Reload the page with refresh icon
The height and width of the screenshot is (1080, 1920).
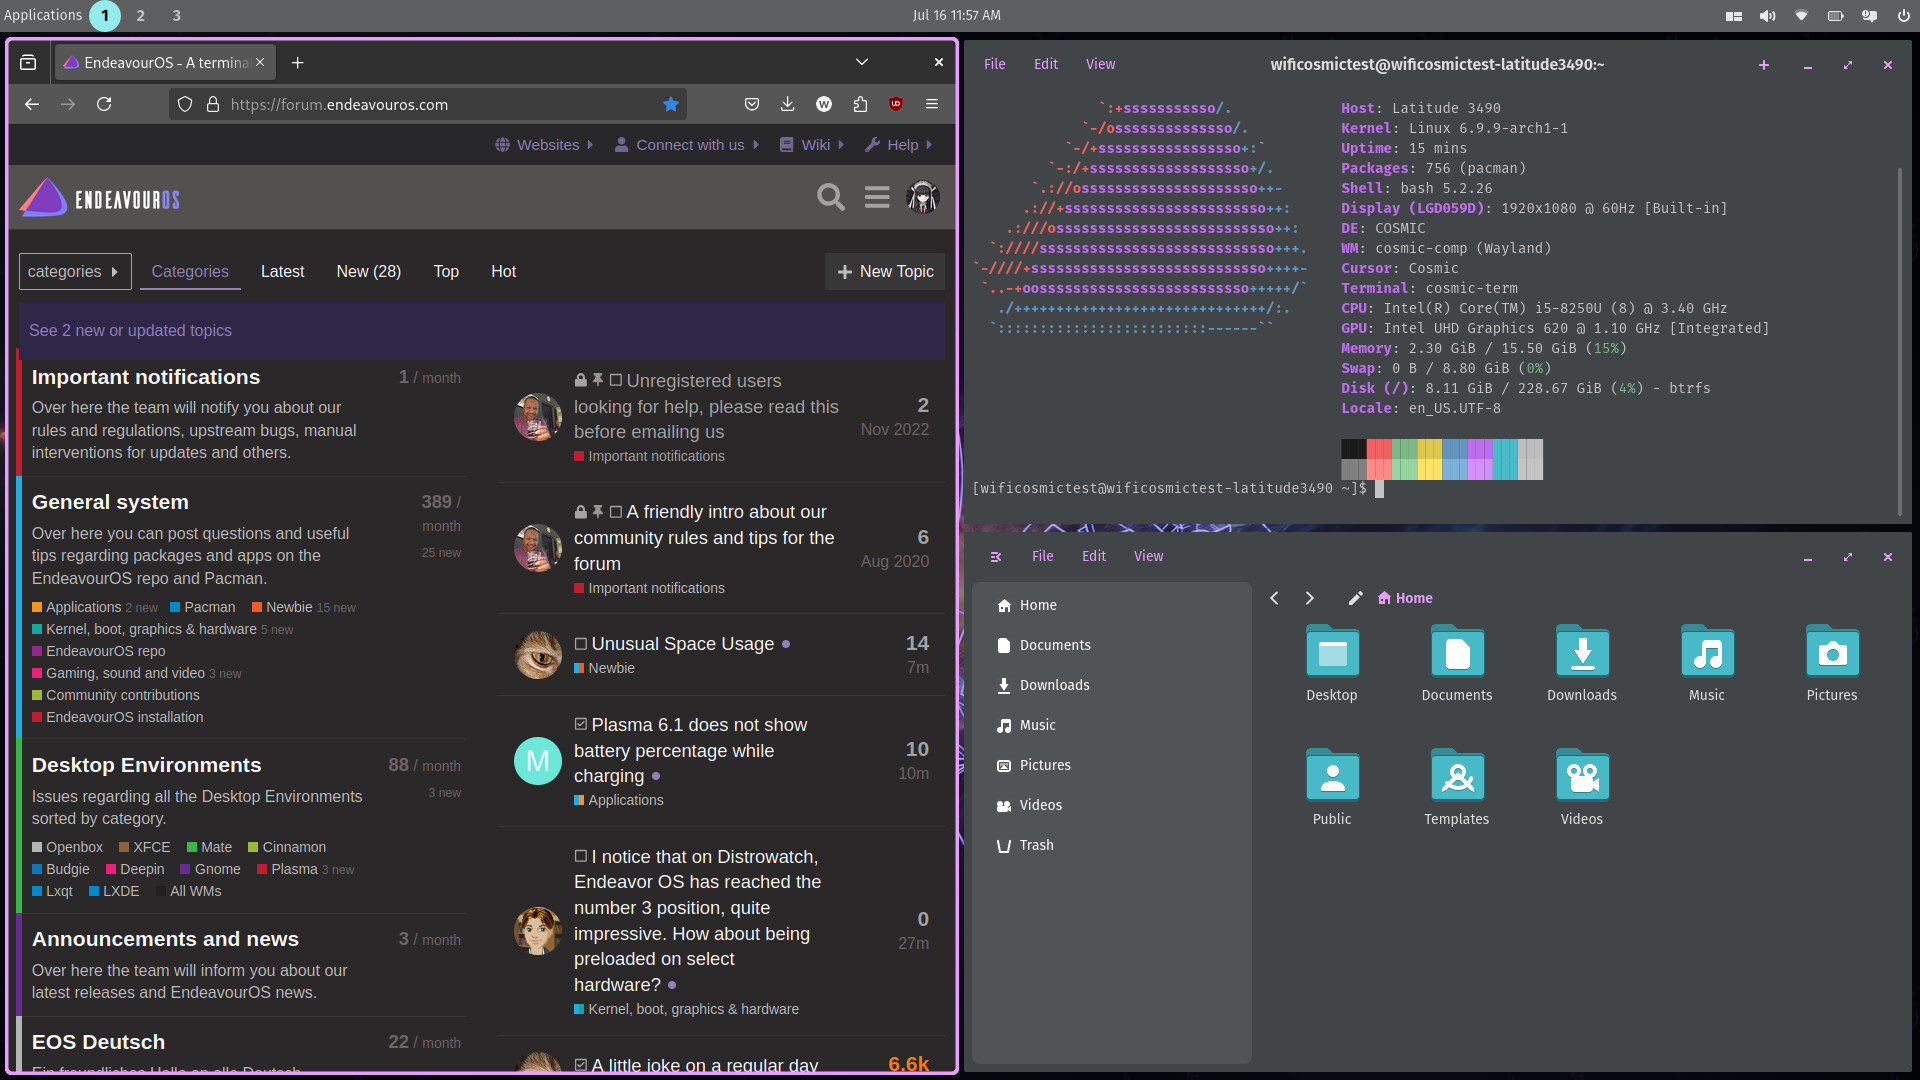pos(104,104)
